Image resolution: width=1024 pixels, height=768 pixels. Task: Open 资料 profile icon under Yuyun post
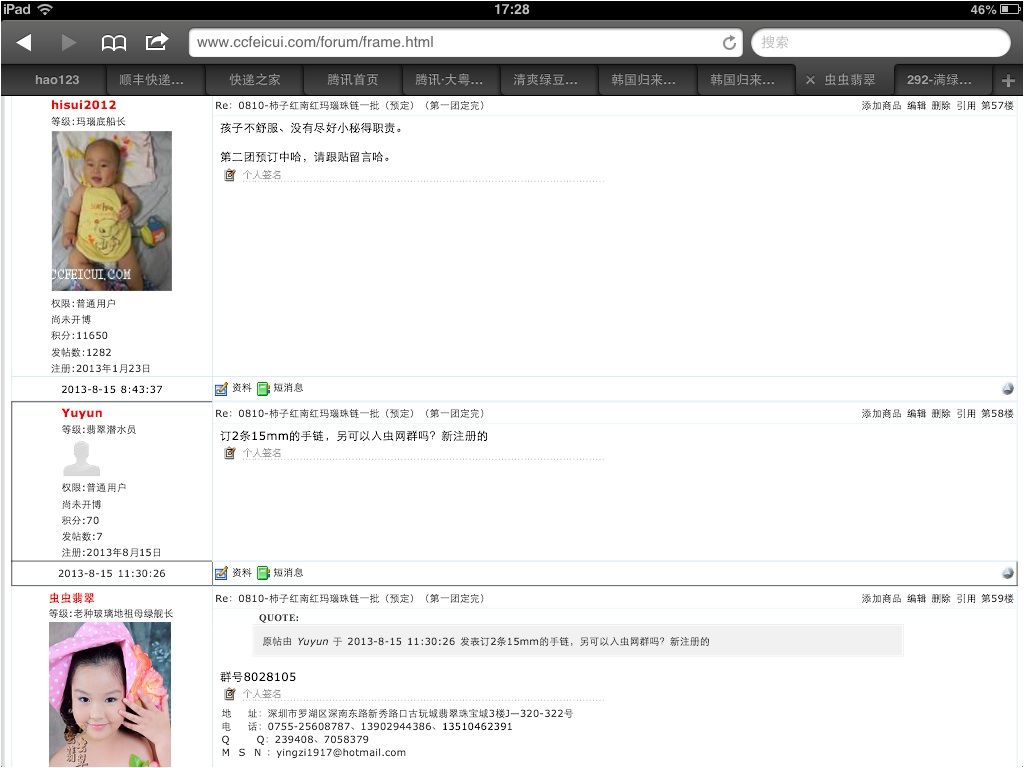(222, 573)
